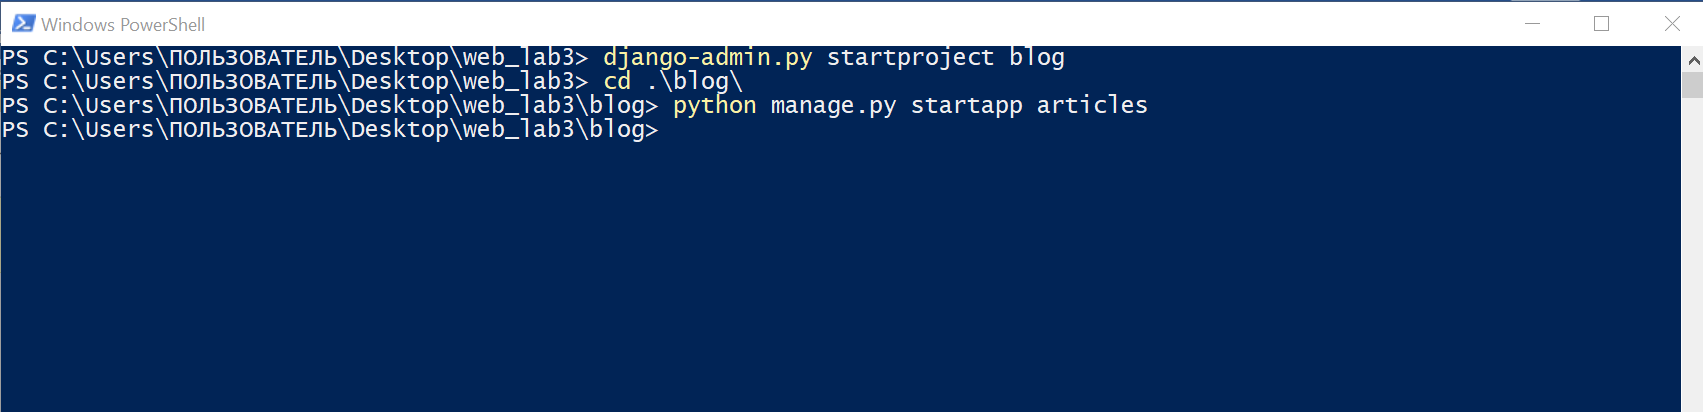Close the Windows PowerShell window
The image size is (1703, 412).
click(1671, 23)
